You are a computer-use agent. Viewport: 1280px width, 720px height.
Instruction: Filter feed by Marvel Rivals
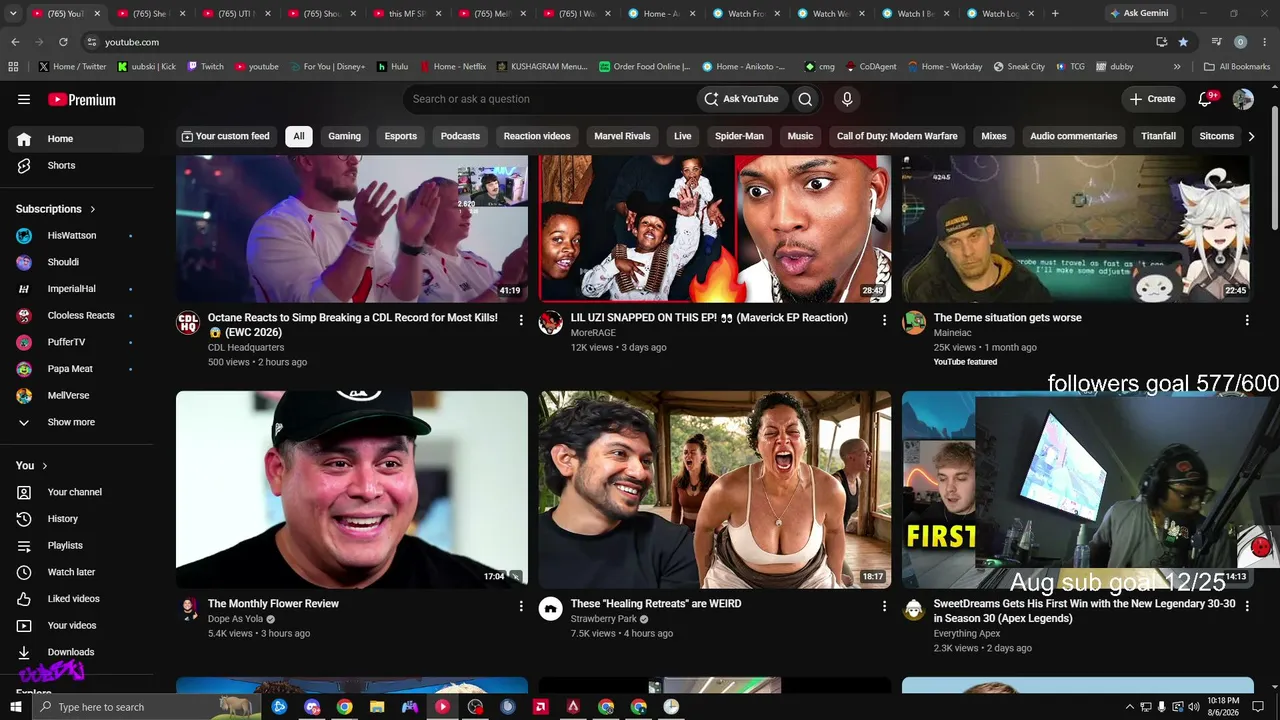pyautogui.click(x=622, y=136)
